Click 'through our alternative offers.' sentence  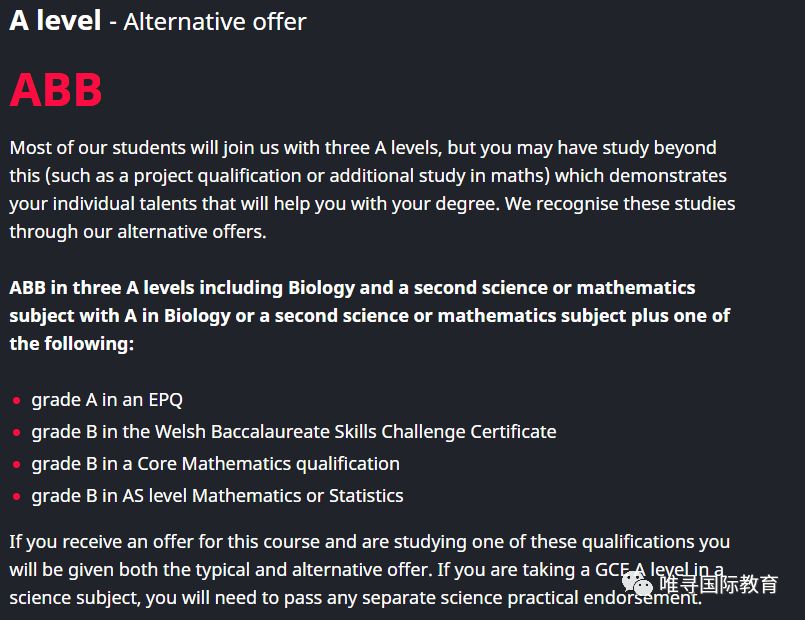click(138, 232)
